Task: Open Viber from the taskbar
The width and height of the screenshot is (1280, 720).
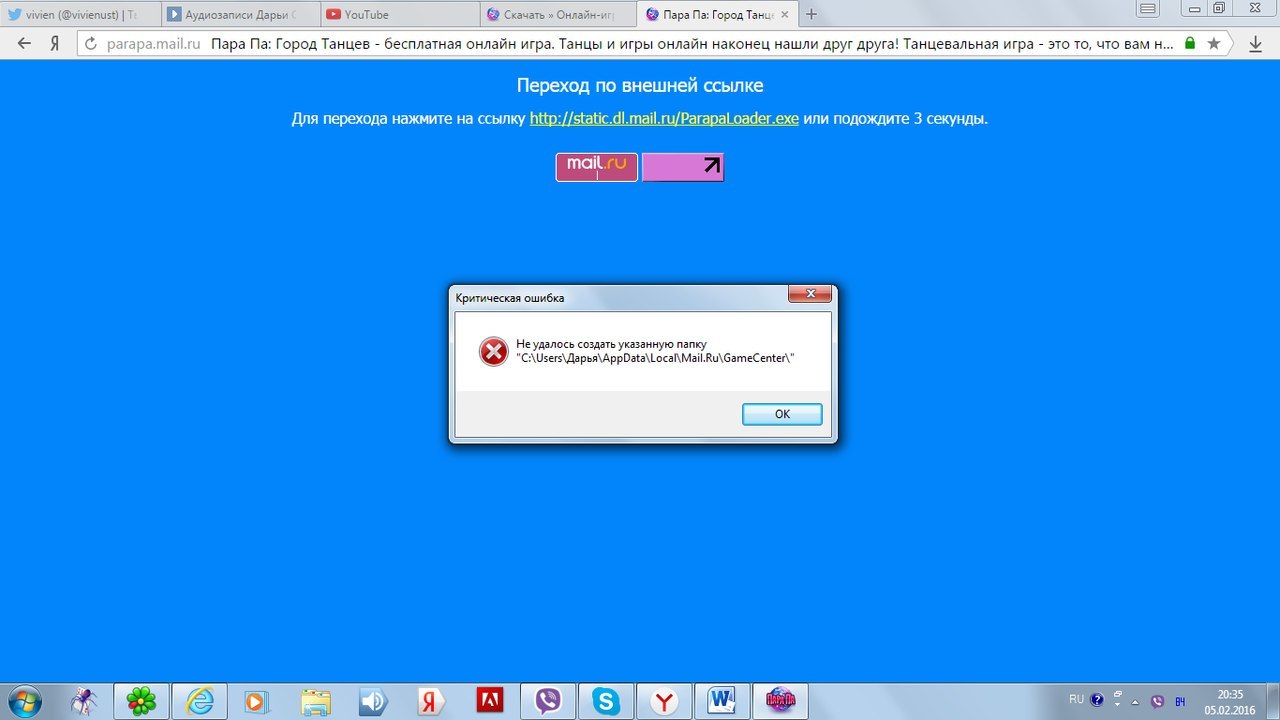Action: tap(548, 701)
